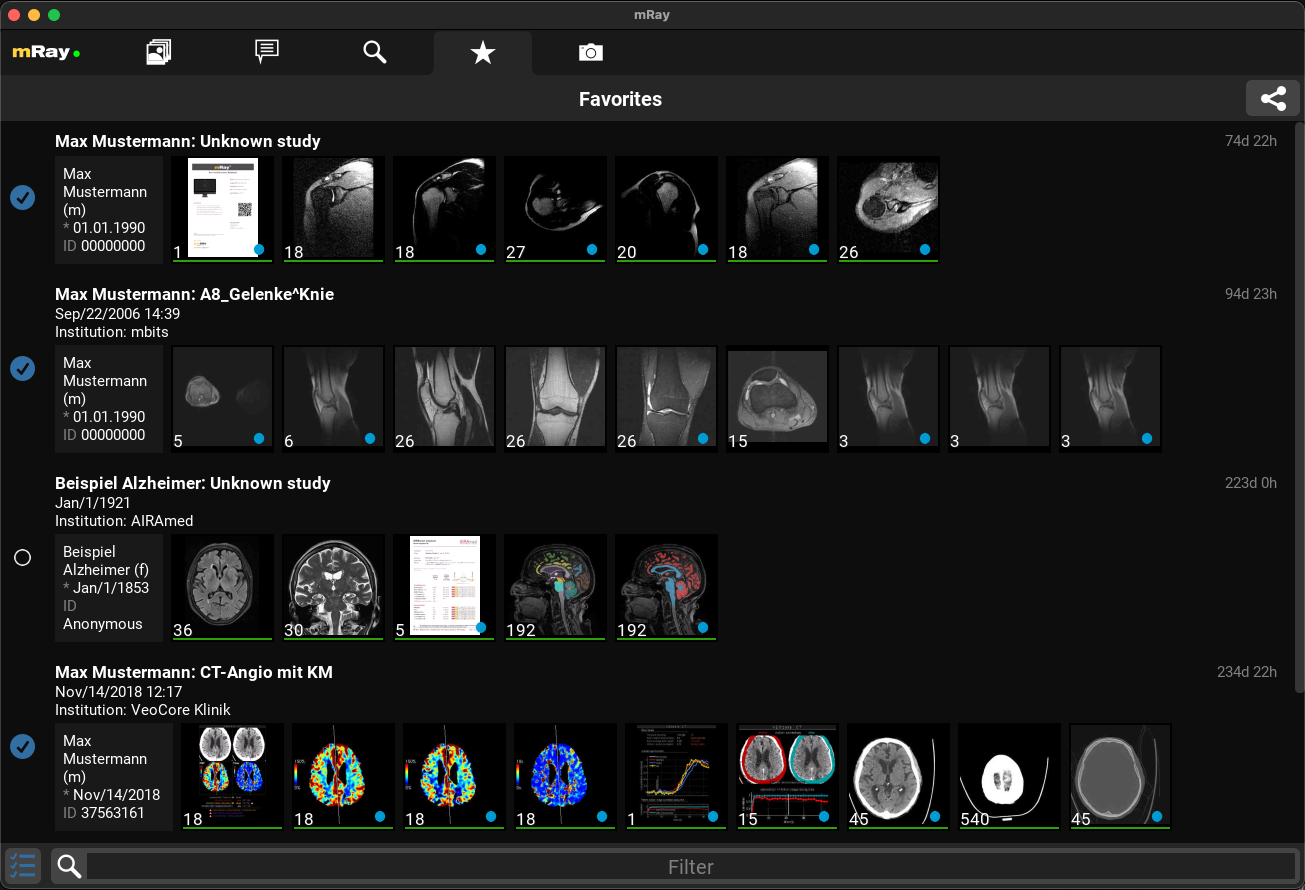Click the vertical scrollbar on the right
1305x890 pixels.
[1298, 400]
